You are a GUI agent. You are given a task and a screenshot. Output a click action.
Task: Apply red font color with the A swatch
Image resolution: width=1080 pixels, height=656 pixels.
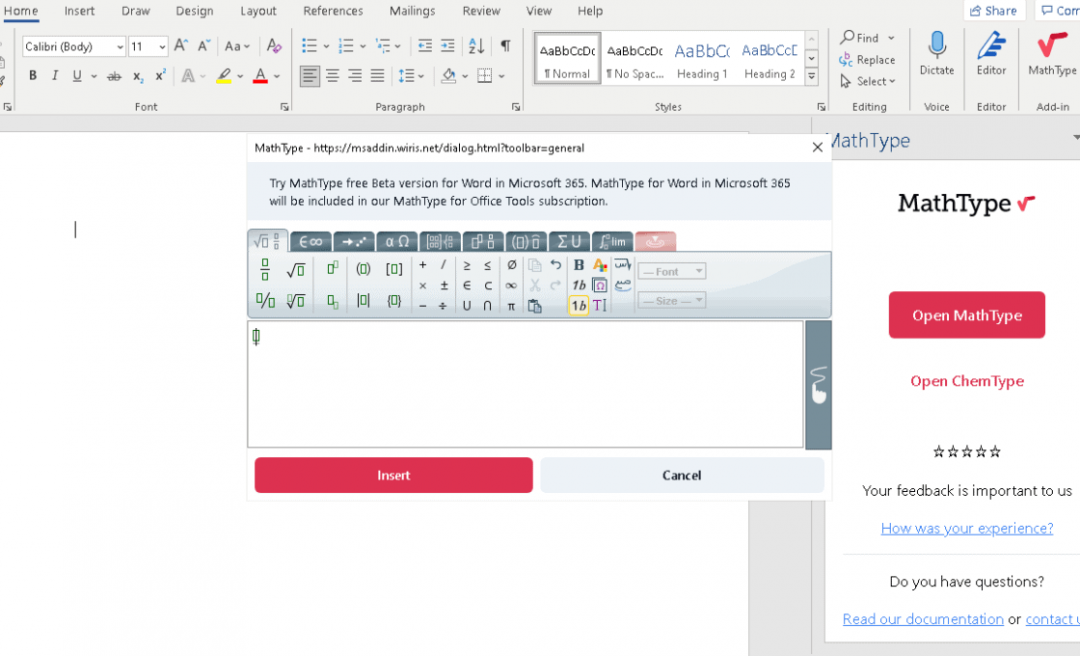pos(258,75)
